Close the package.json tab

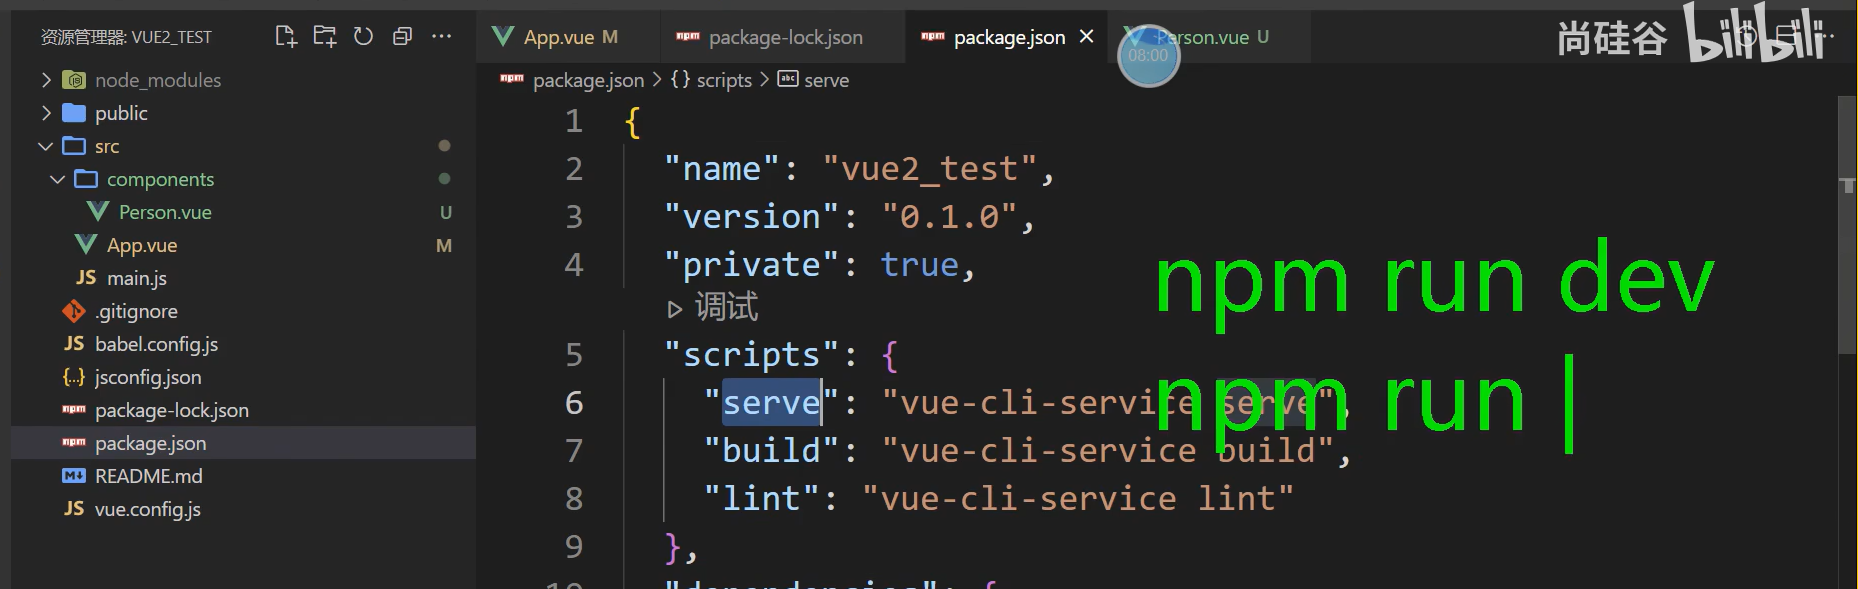coord(1087,37)
